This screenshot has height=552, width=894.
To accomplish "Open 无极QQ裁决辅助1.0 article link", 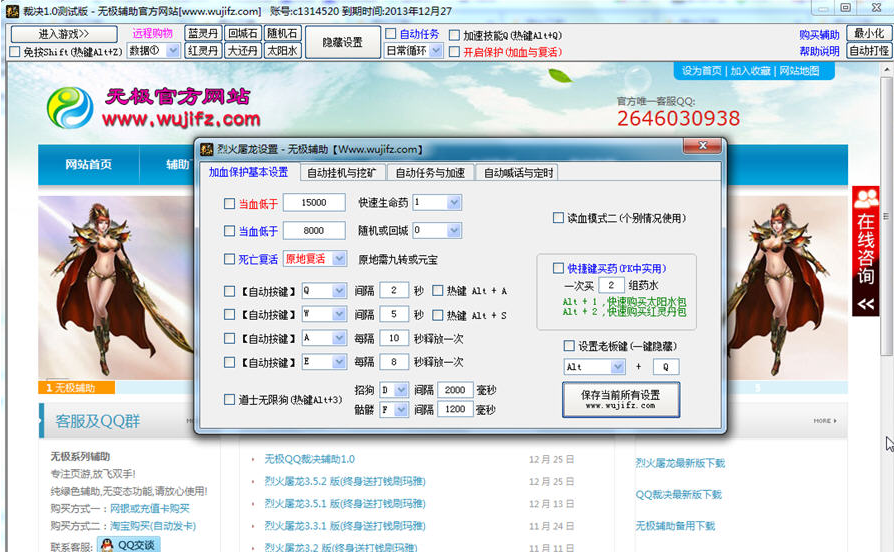I will pos(310,459).
